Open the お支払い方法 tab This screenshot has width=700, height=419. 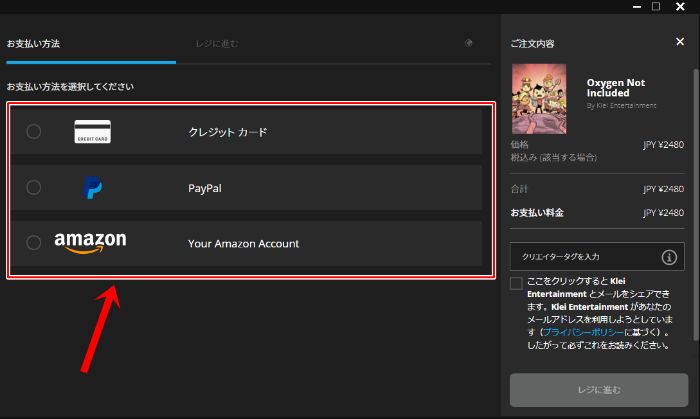[x=33, y=44]
